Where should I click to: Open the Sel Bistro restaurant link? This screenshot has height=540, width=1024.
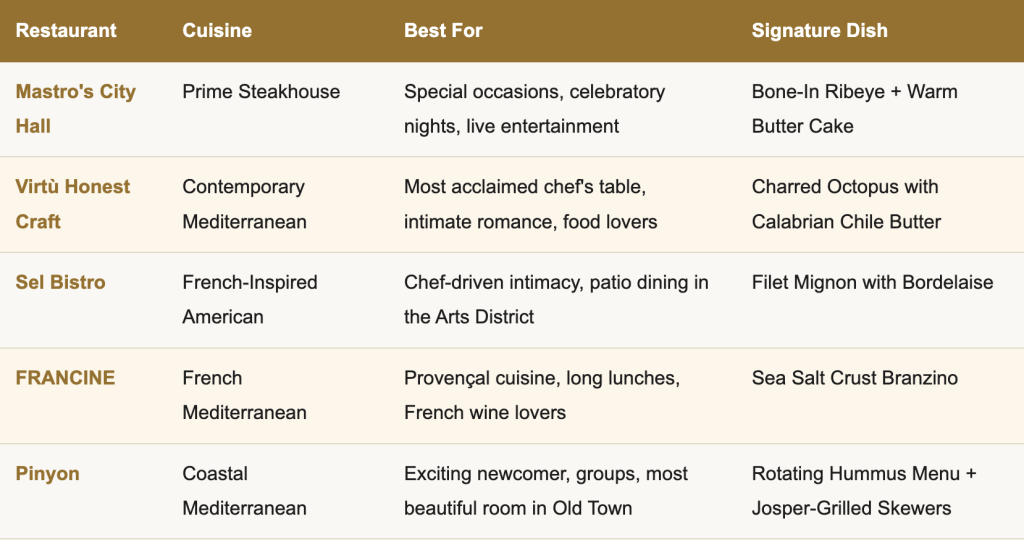pyautogui.click(x=60, y=282)
